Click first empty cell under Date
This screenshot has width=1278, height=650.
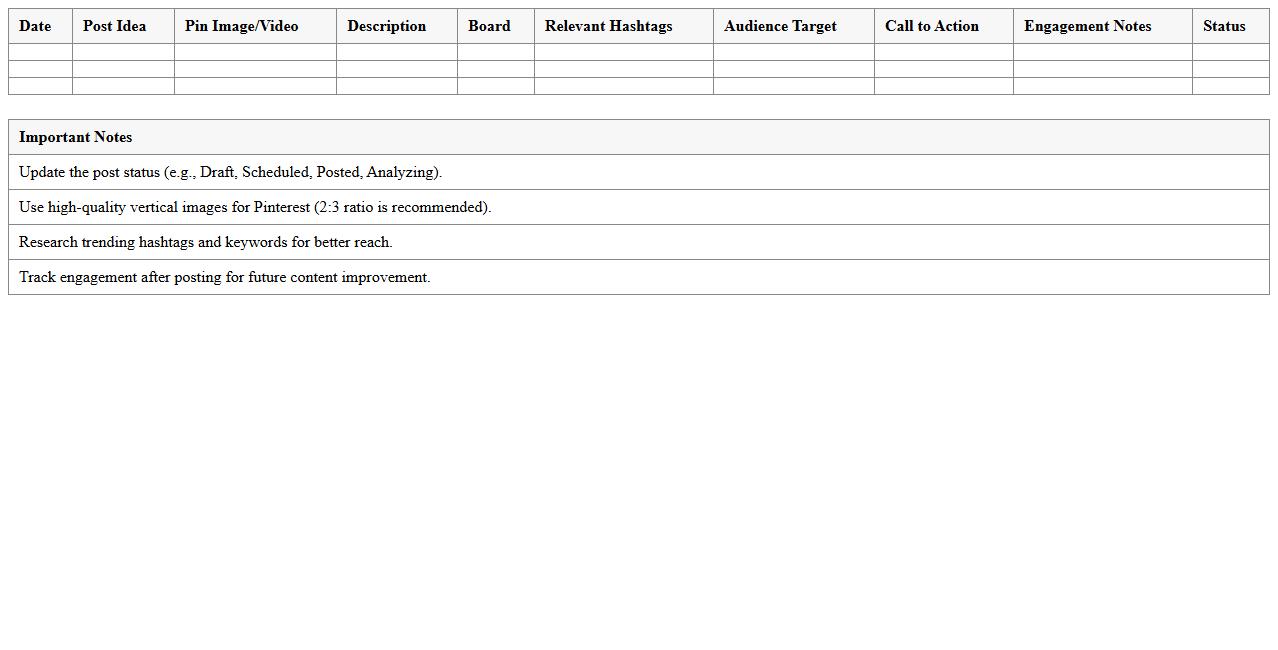pyautogui.click(x=40, y=52)
